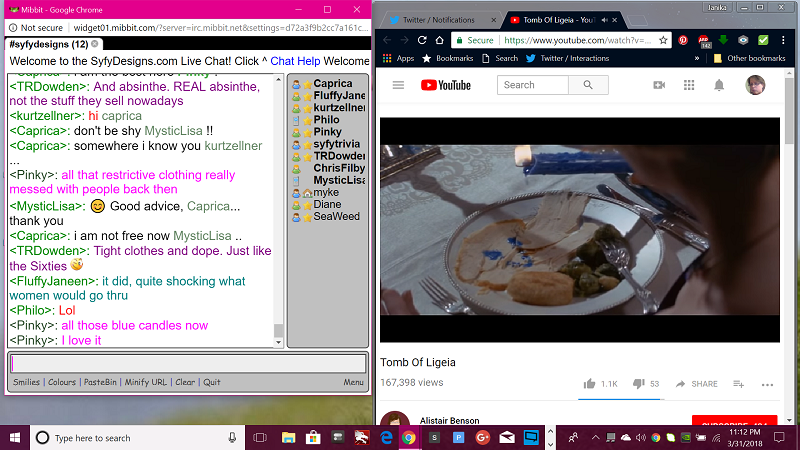Open the YouTube hamburger guide menu
Viewport: 800px width, 450px height.
[x=398, y=85]
